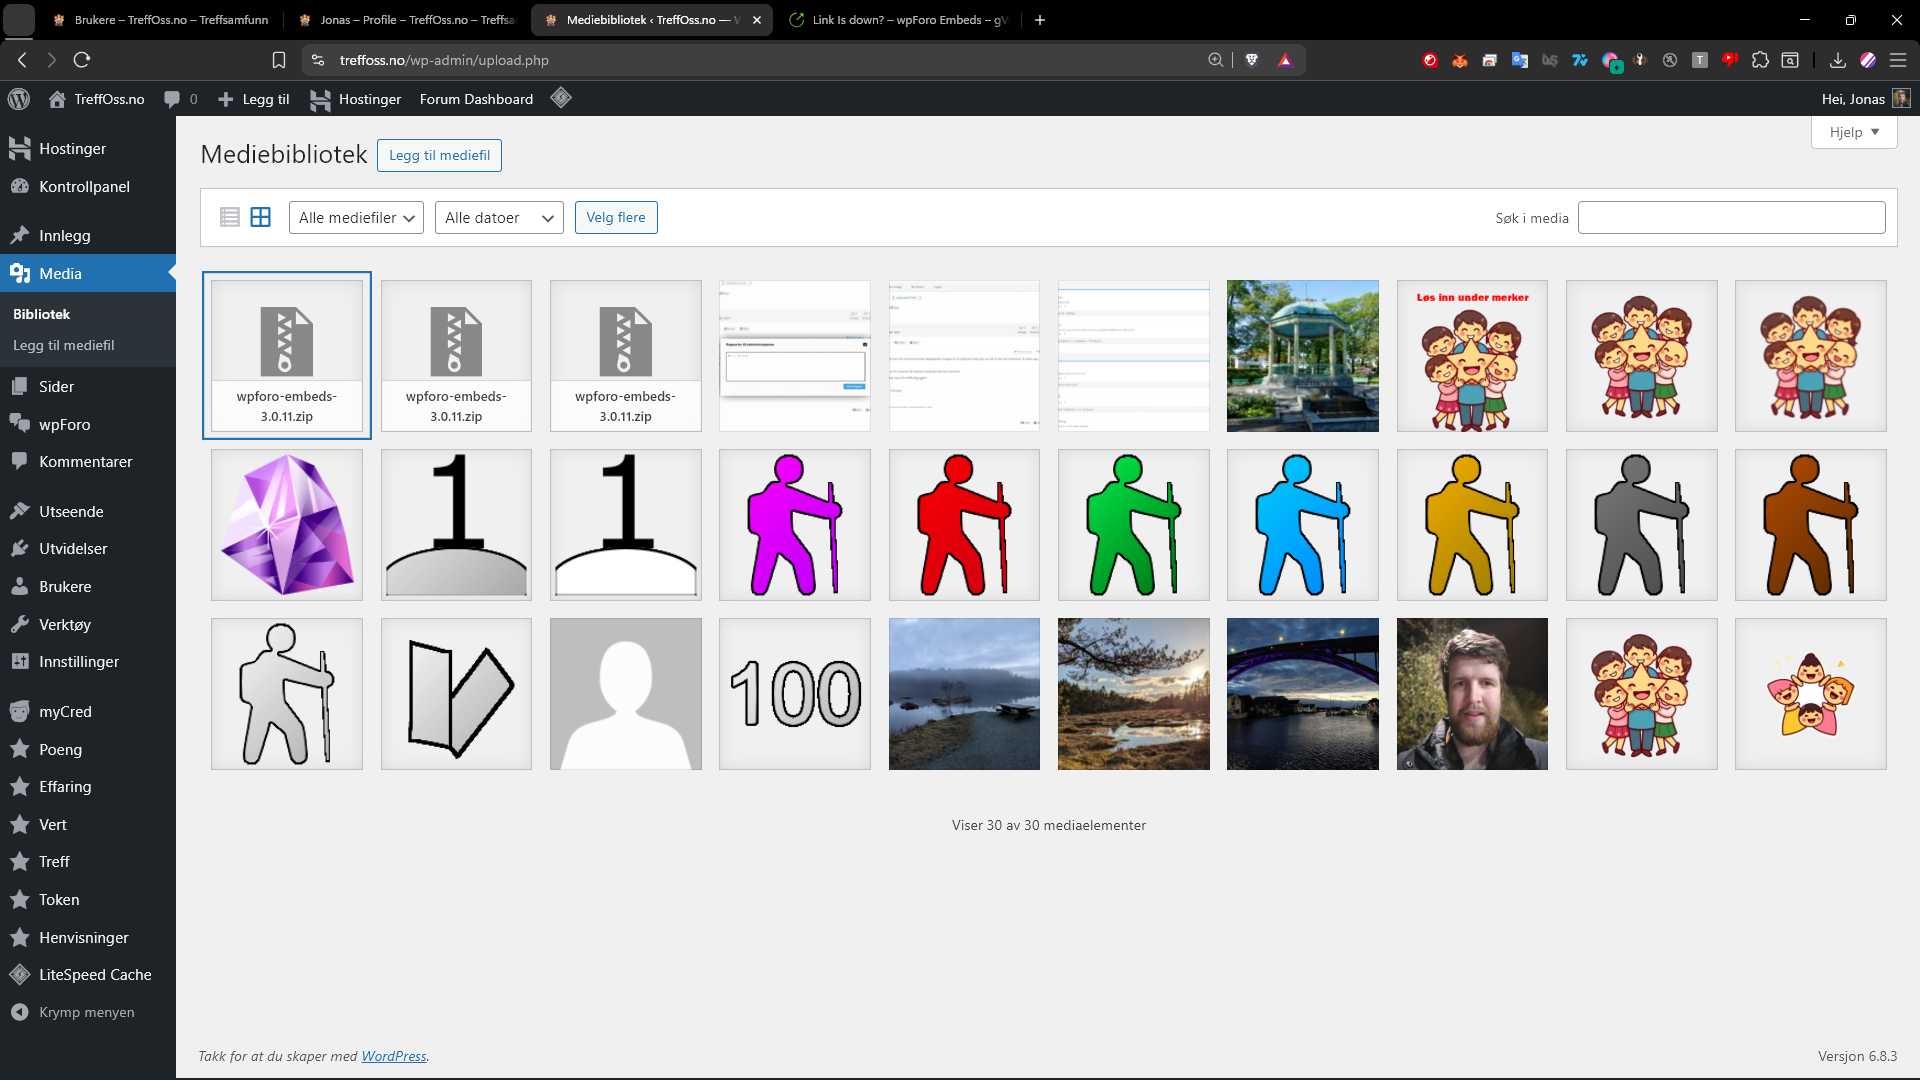Click the WordPress logo in admin bar
The width and height of the screenshot is (1920, 1080).
pyautogui.click(x=19, y=99)
